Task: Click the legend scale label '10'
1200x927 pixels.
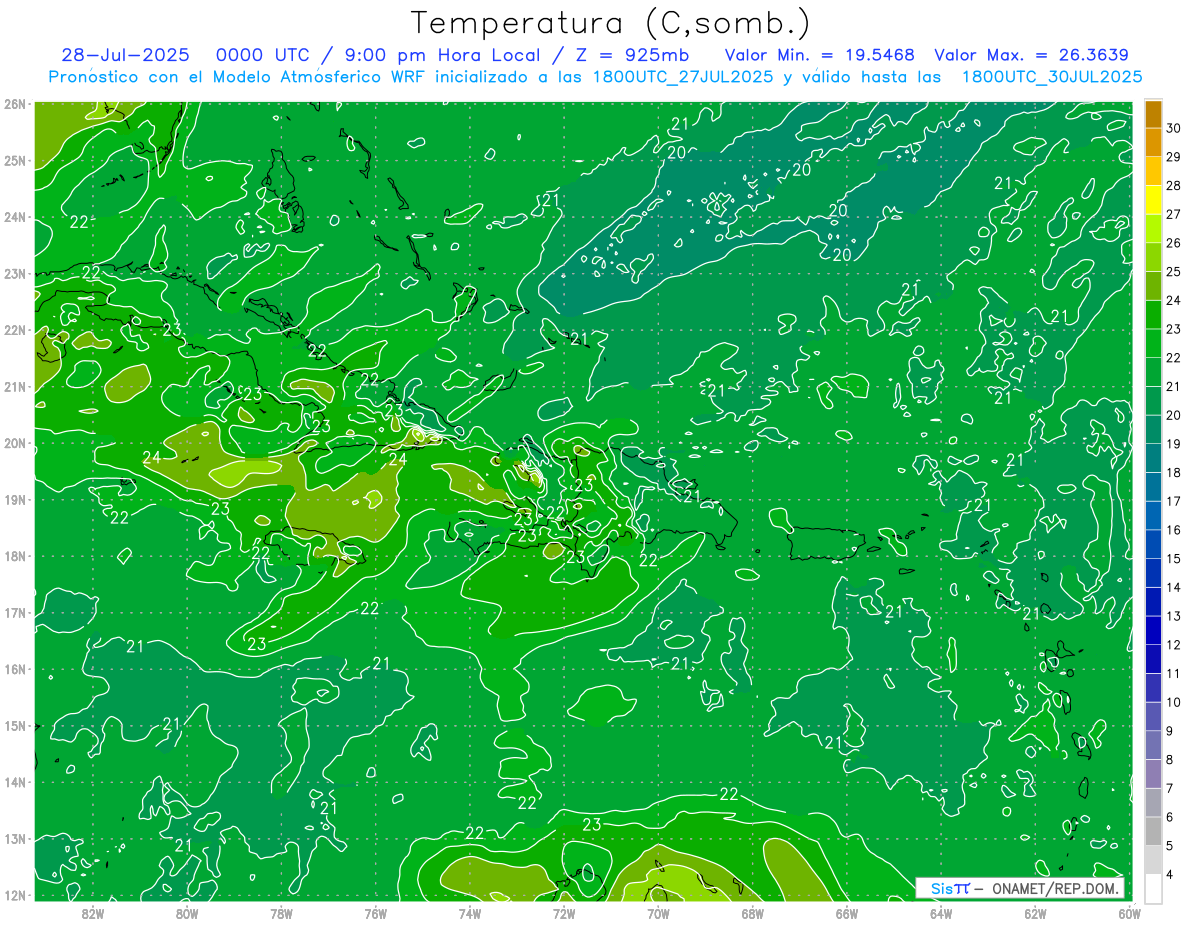Action: [1174, 702]
